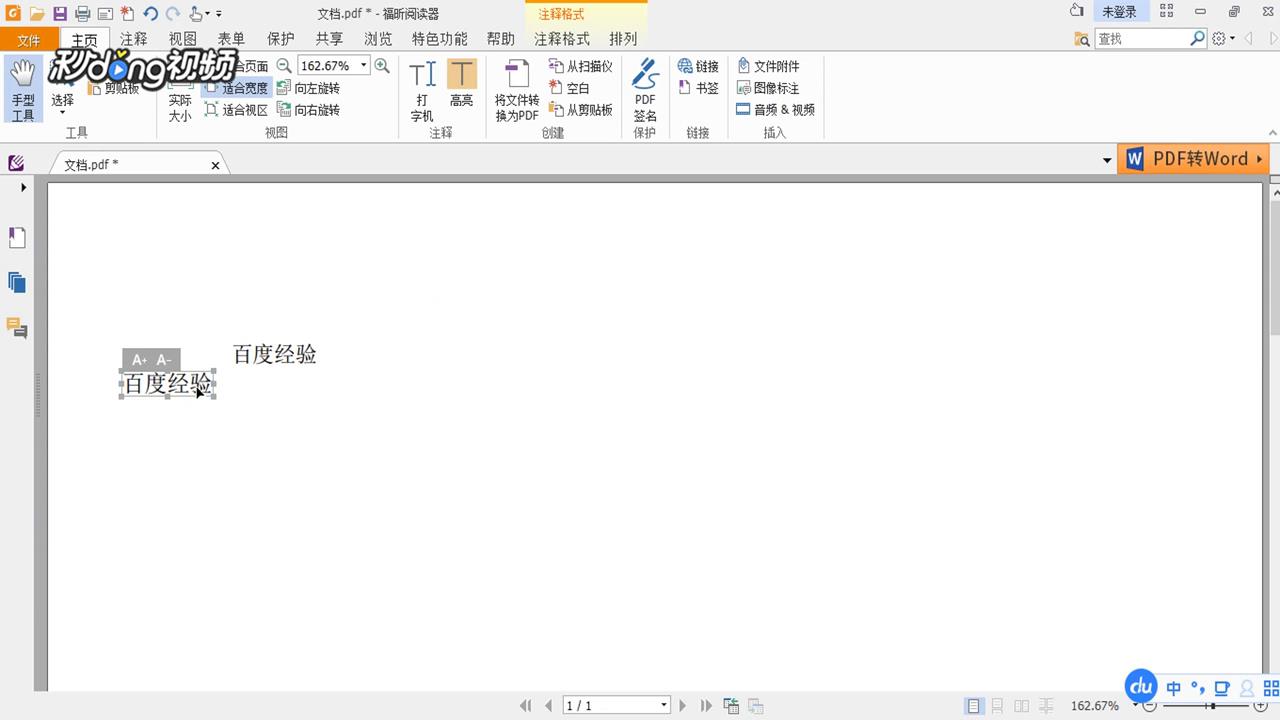This screenshot has height=720, width=1280.
Task: Print the document using the printer icon
Action: click(82, 13)
